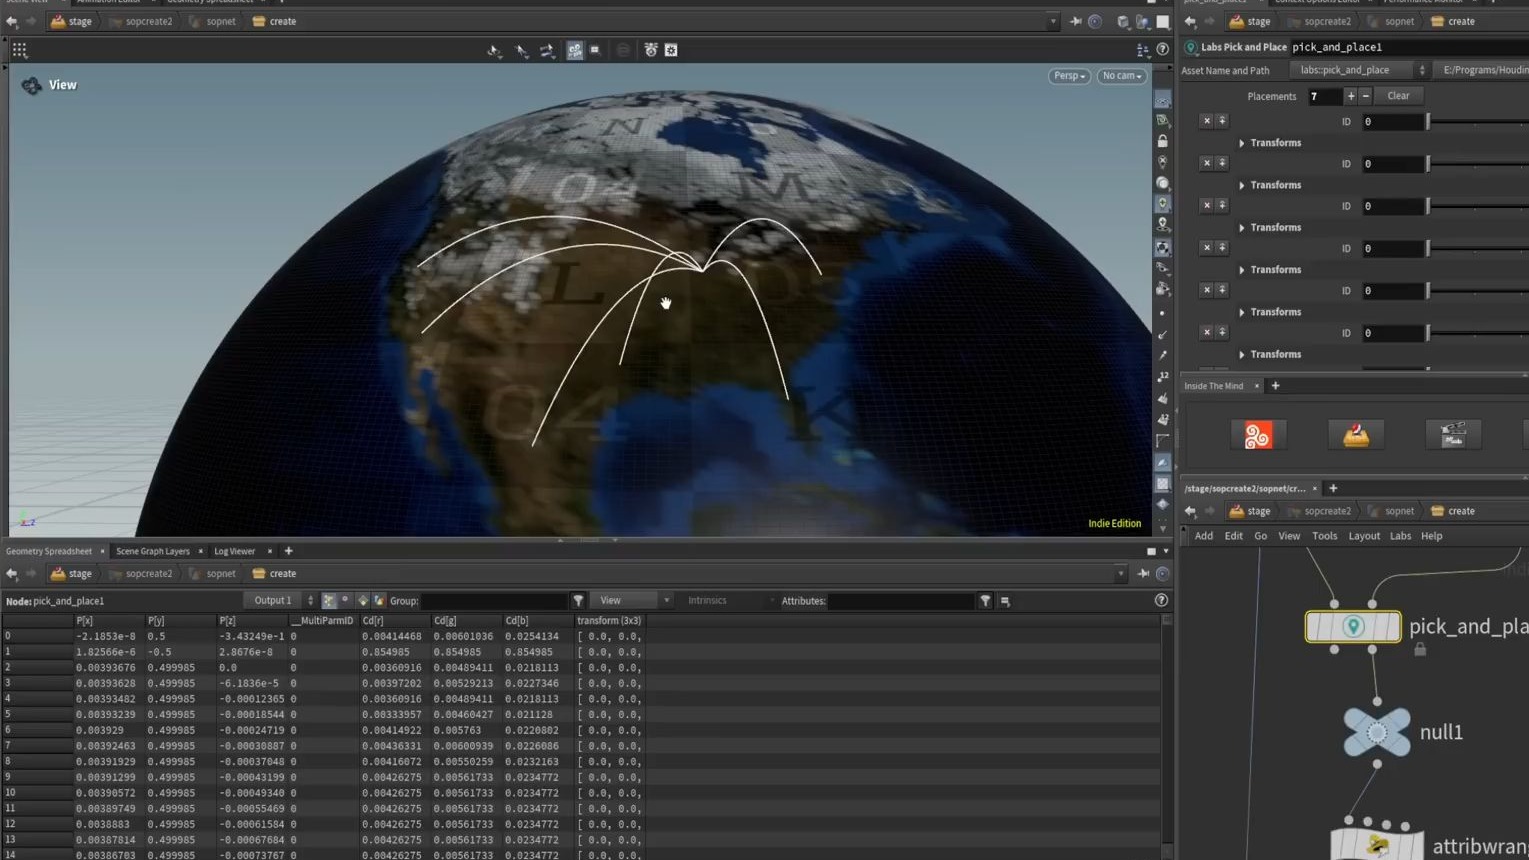
Task: Click the Placements count field
Action: point(1325,96)
